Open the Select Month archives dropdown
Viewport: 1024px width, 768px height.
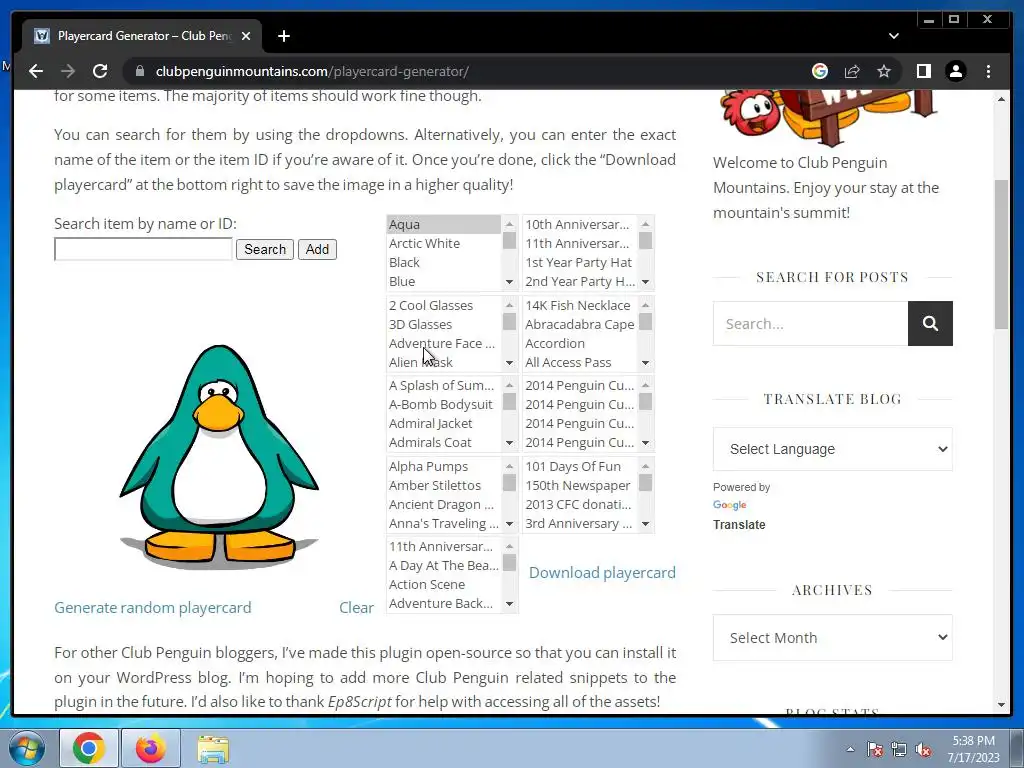pos(833,637)
